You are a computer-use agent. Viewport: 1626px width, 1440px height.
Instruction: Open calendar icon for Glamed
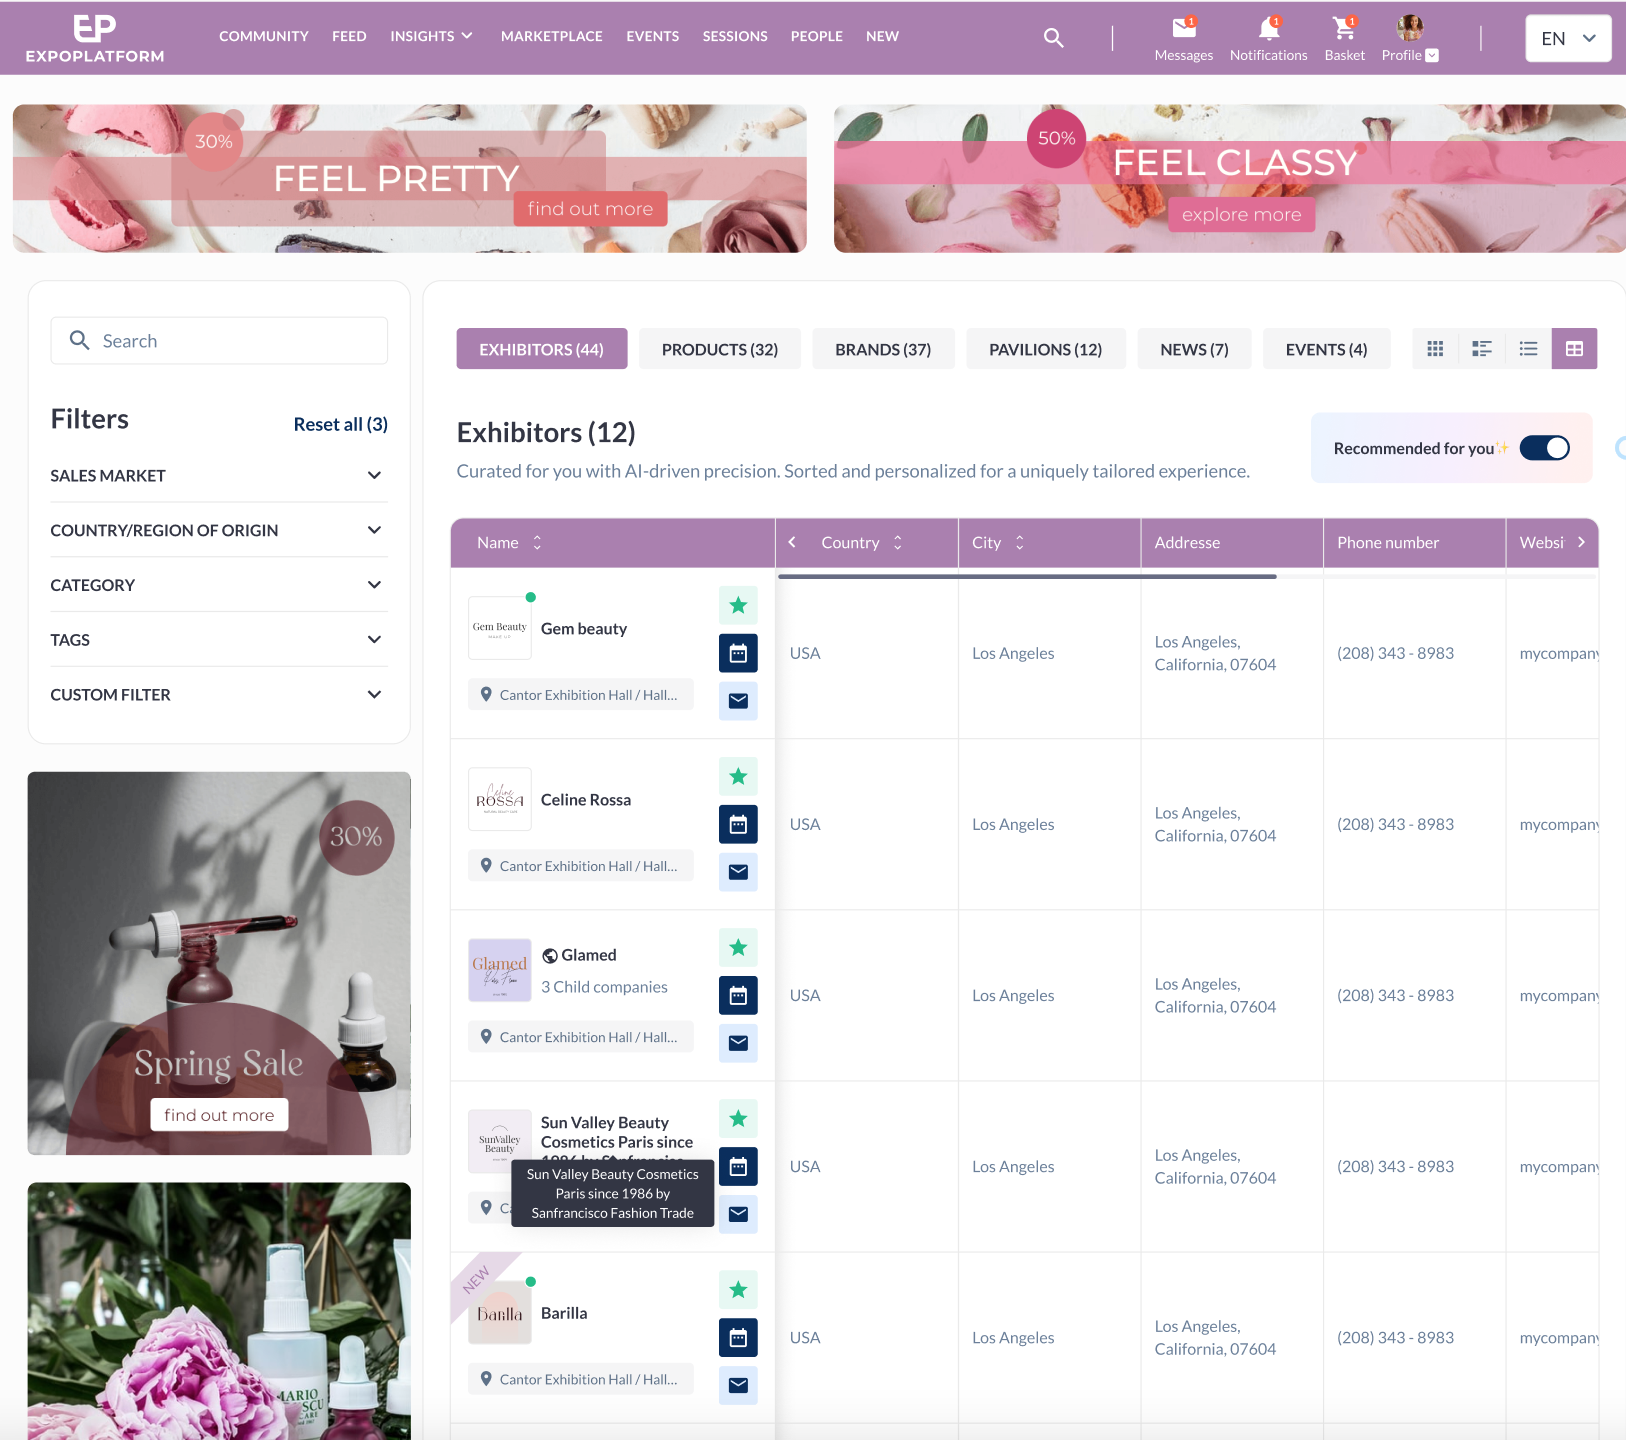(x=738, y=995)
